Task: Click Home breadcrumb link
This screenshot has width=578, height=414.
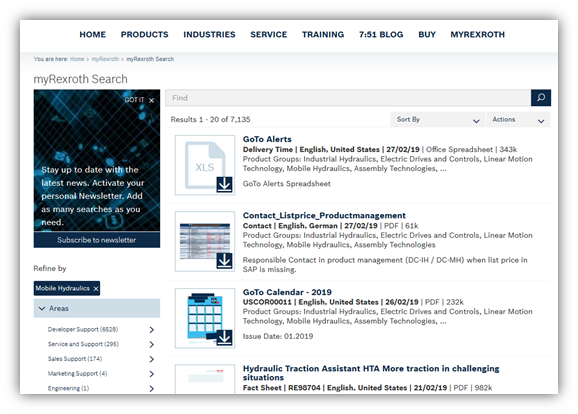Action: point(77,59)
